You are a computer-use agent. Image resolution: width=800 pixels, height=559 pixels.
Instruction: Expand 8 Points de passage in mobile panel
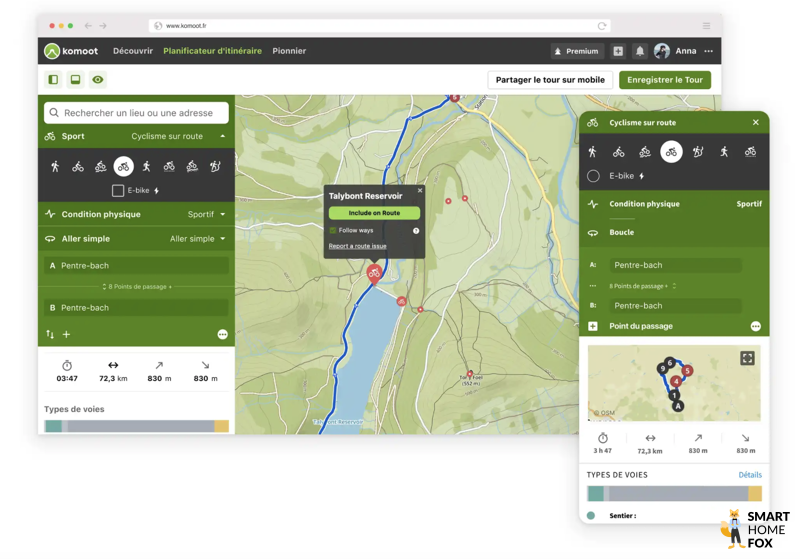(x=642, y=286)
